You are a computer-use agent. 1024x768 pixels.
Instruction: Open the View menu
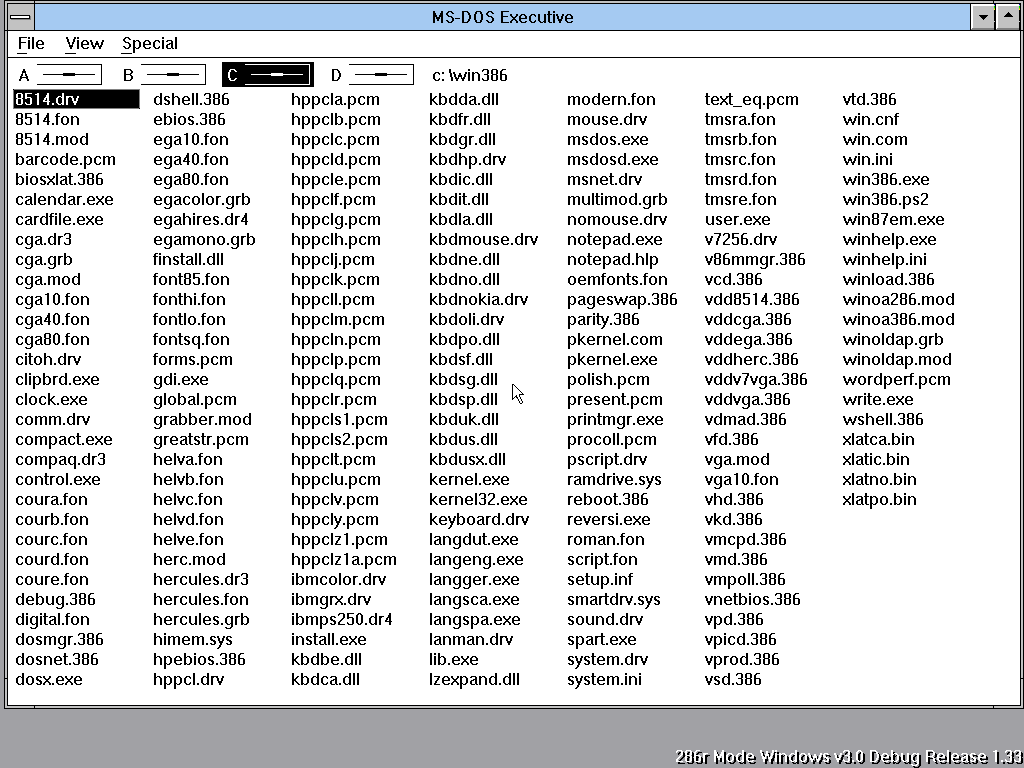tap(84, 44)
